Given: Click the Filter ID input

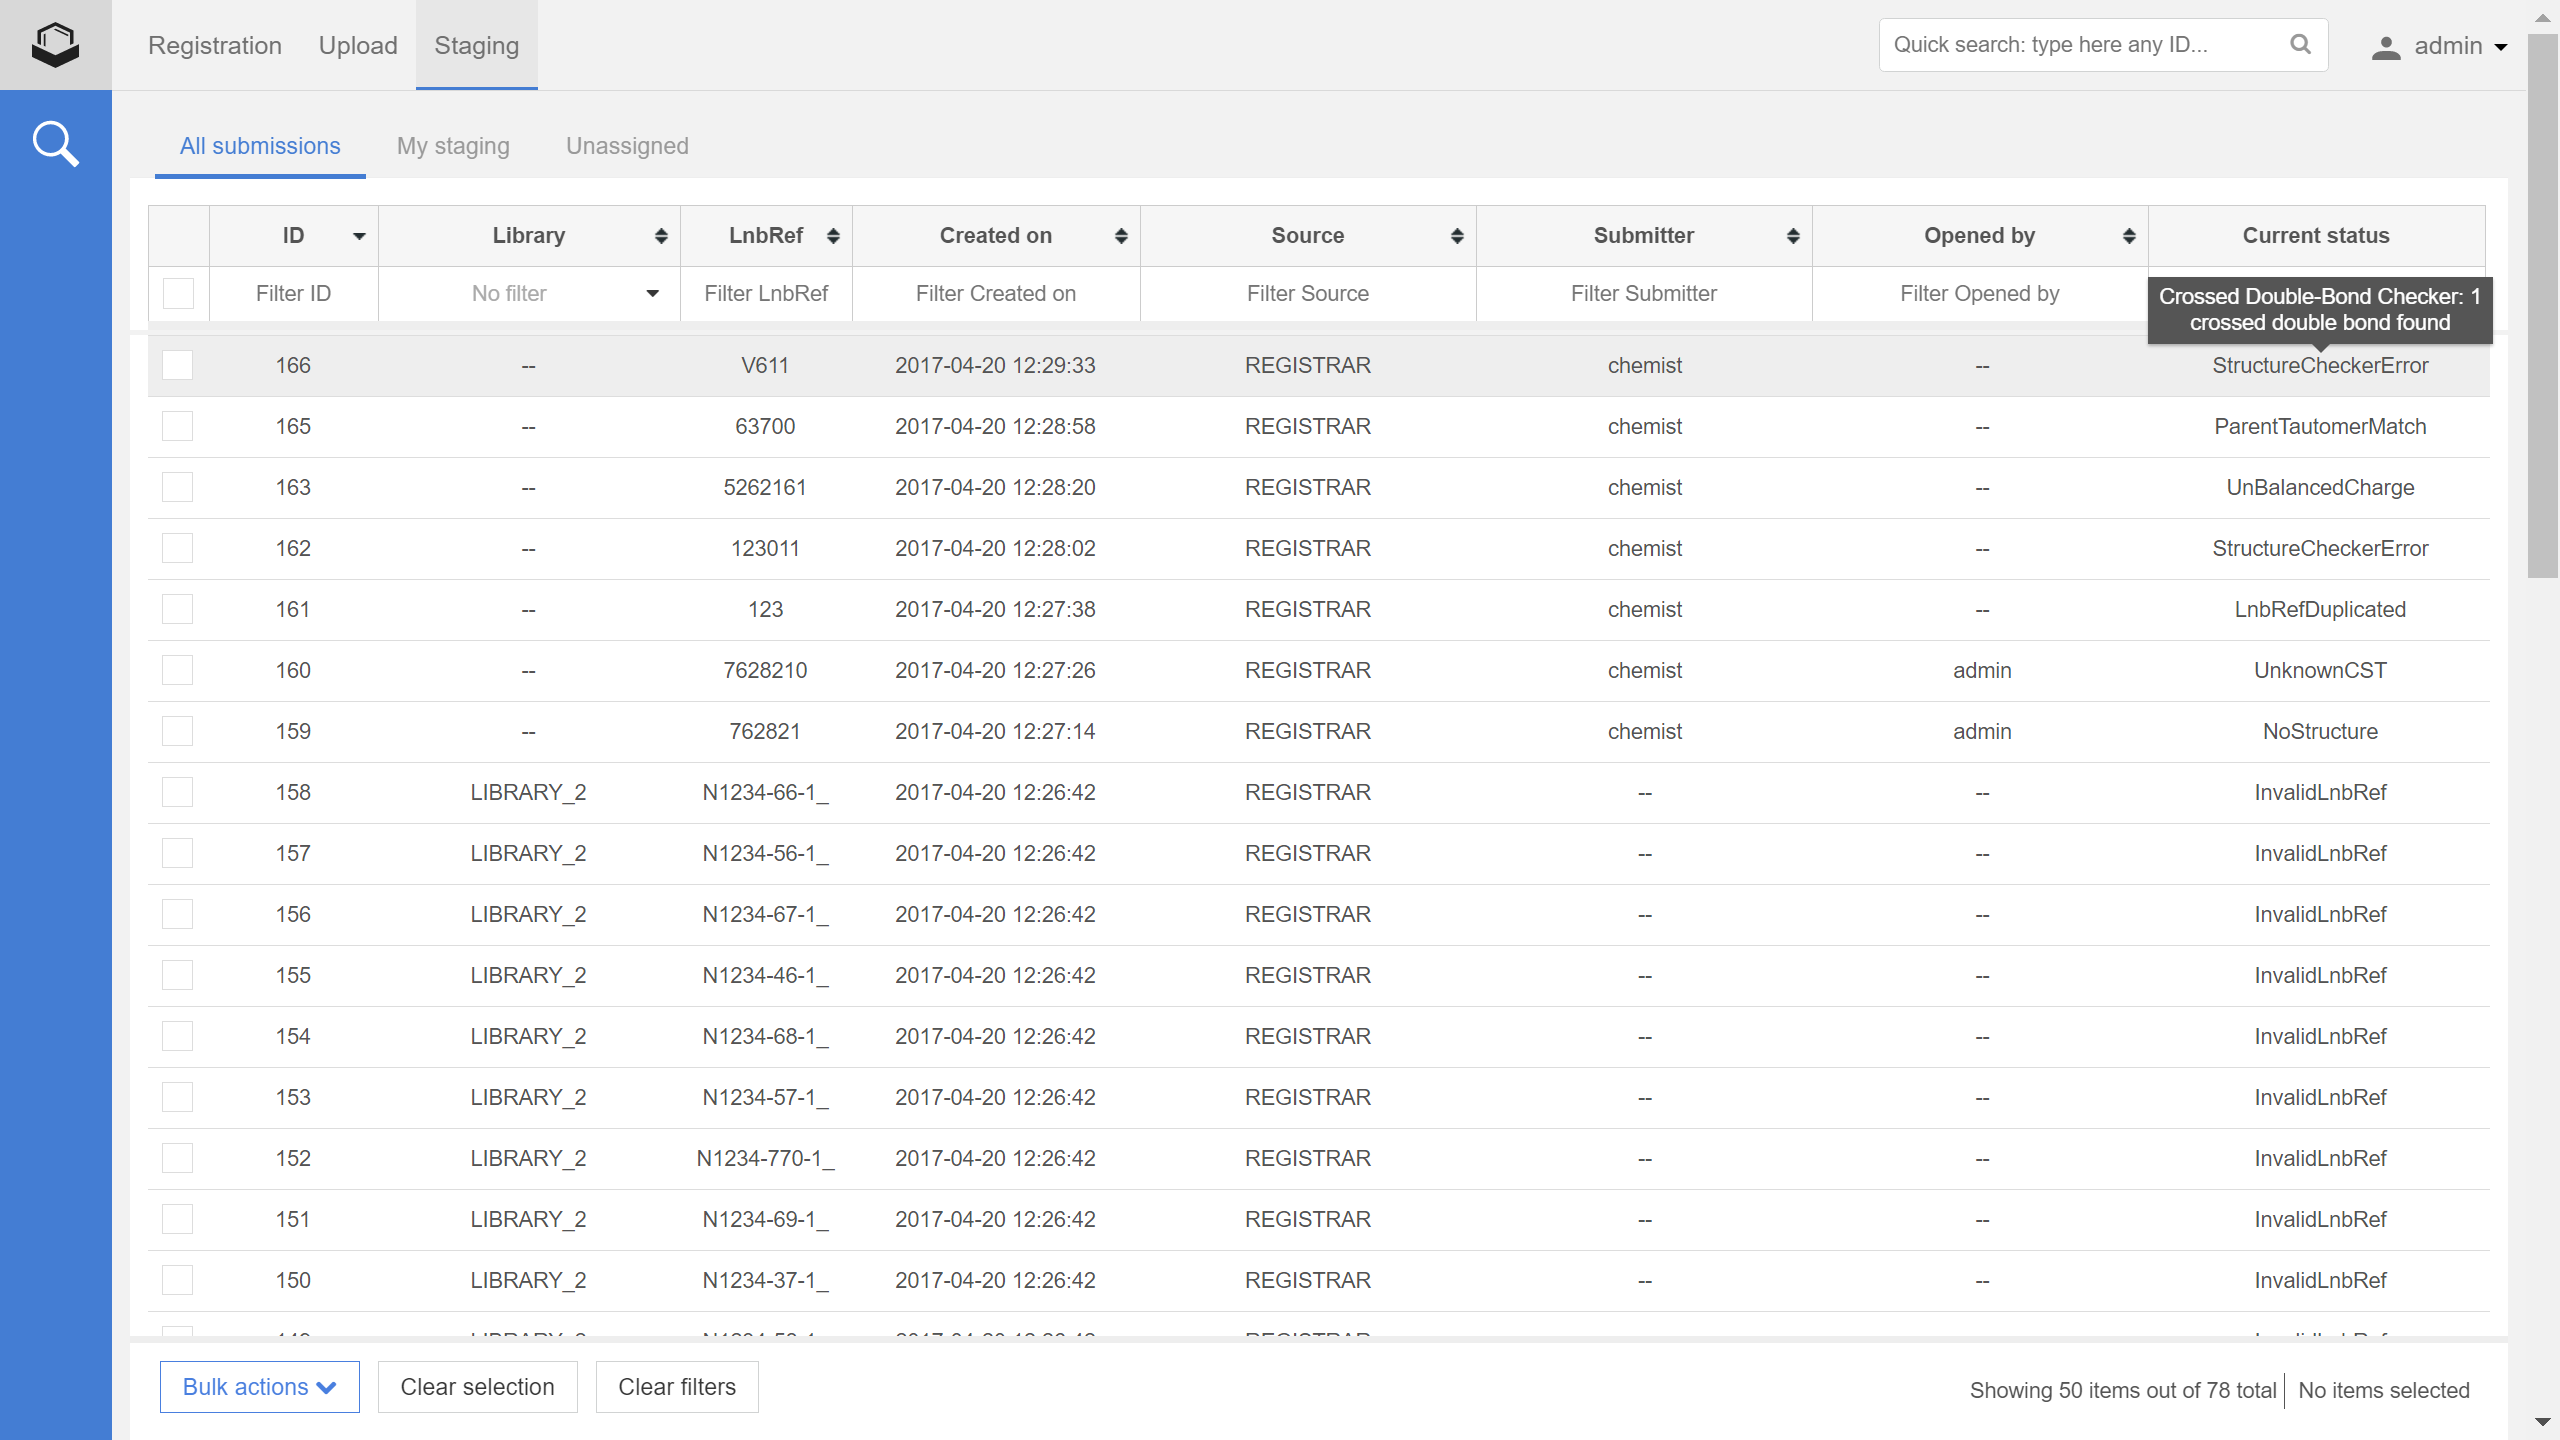Looking at the screenshot, I should 293,294.
